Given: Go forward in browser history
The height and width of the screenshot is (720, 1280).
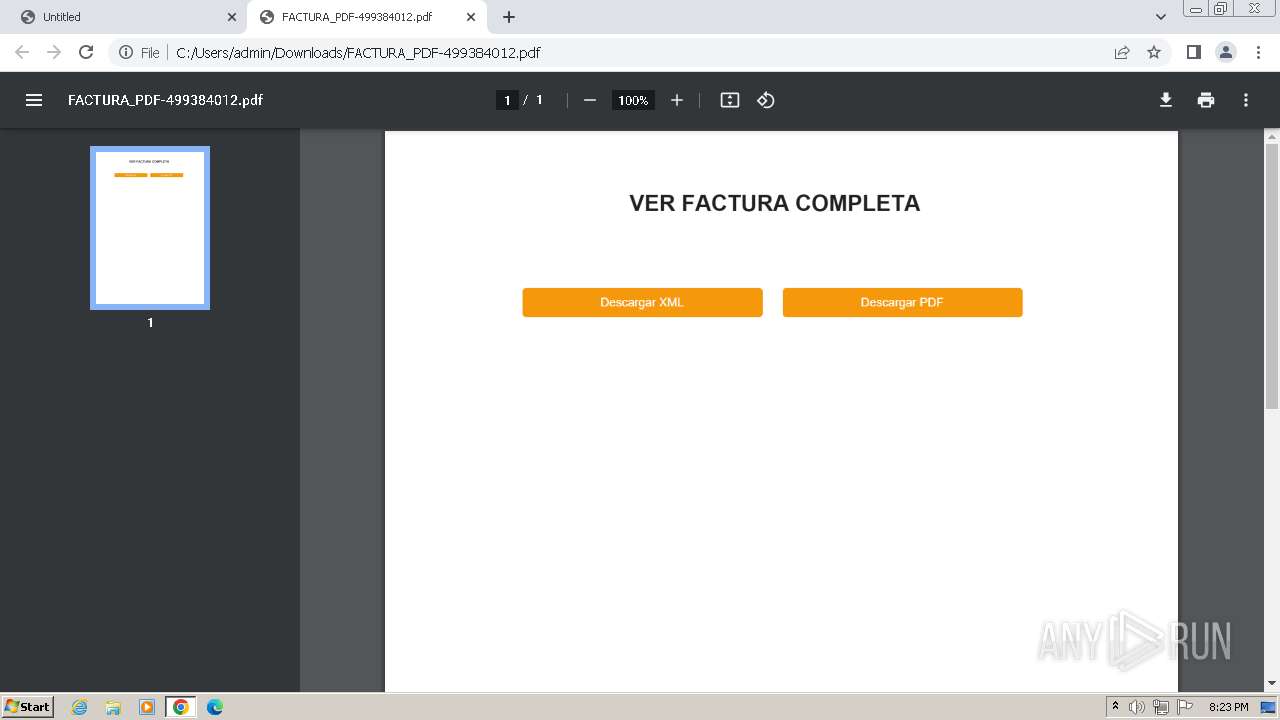Looking at the screenshot, I should pos(54,52).
